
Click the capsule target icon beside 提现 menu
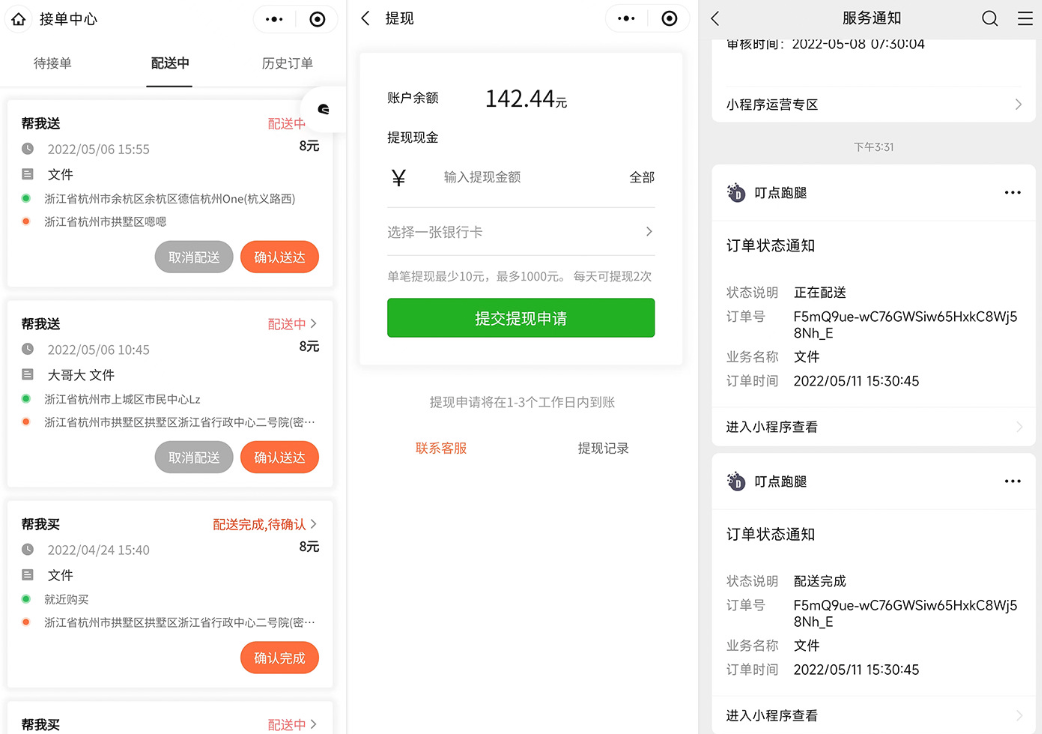[x=668, y=18]
